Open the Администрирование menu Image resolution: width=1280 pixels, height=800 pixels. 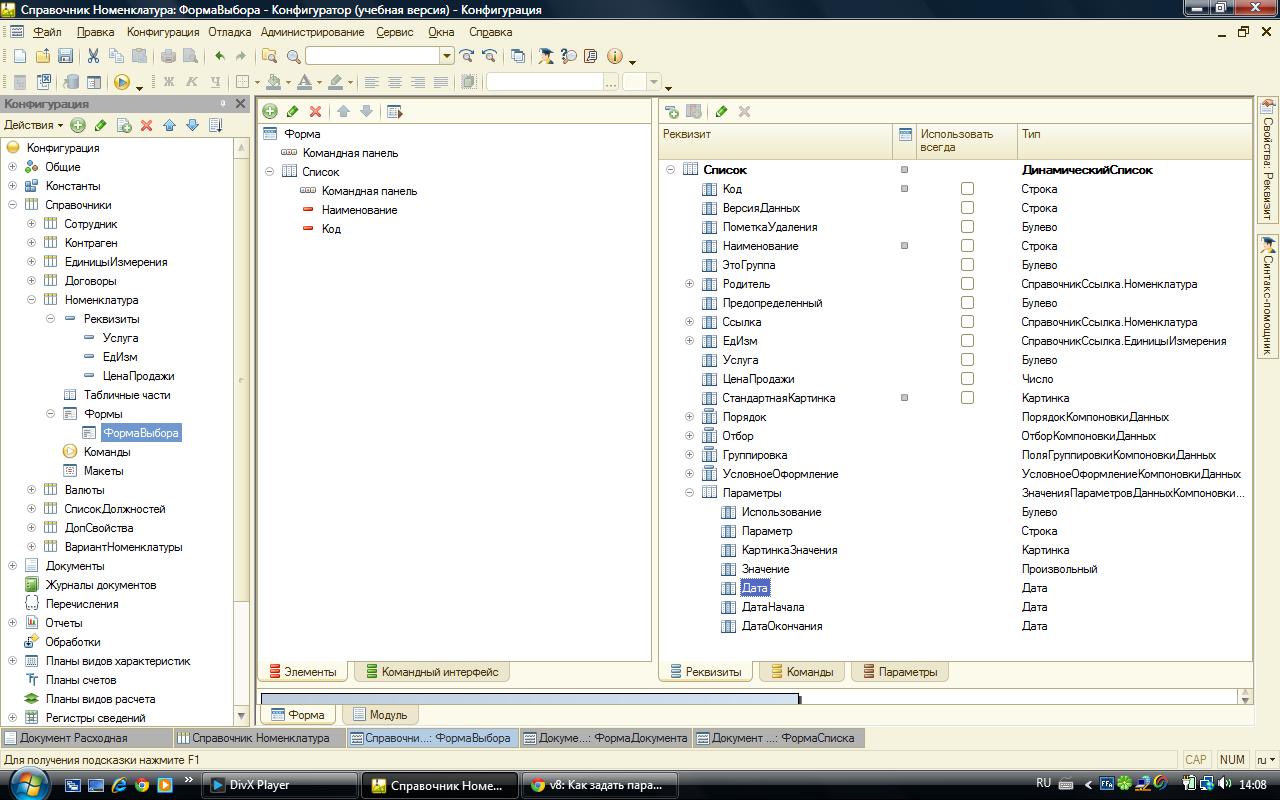tap(312, 32)
